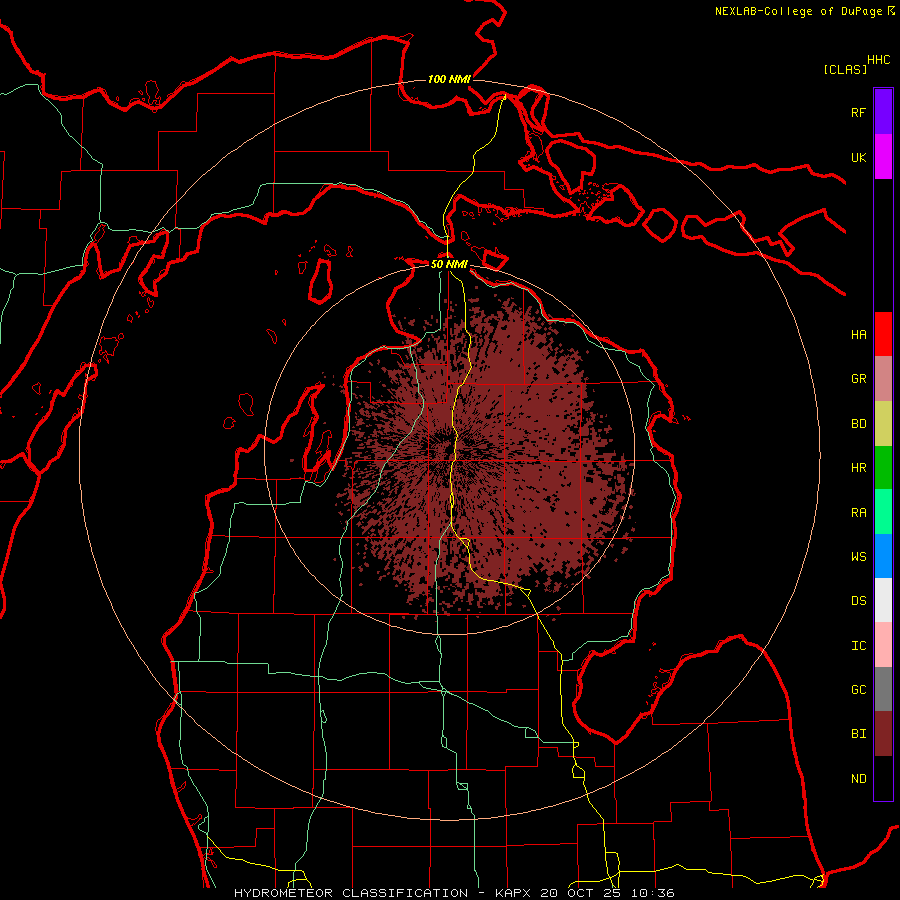This screenshot has height=900, width=900.
Task: Click the RF legend label
Action: [859, 113]
